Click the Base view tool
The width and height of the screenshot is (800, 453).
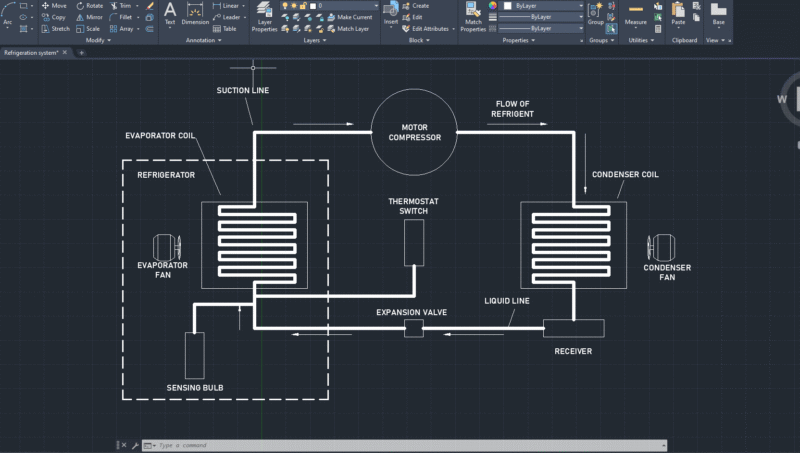click(x=718, y=14)
